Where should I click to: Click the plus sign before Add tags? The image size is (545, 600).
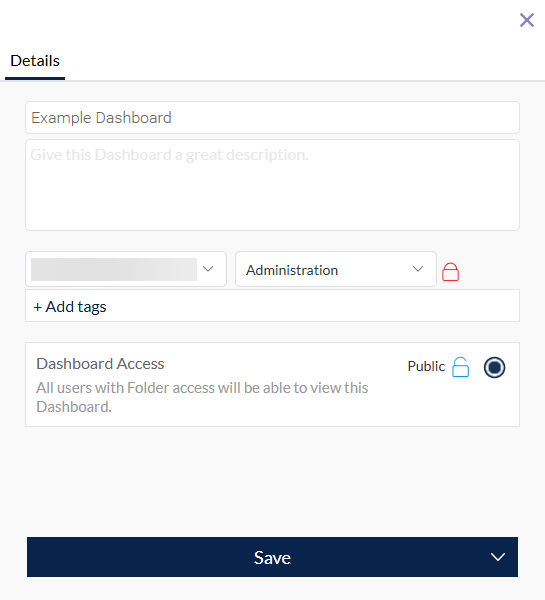[x=38, y=307]
